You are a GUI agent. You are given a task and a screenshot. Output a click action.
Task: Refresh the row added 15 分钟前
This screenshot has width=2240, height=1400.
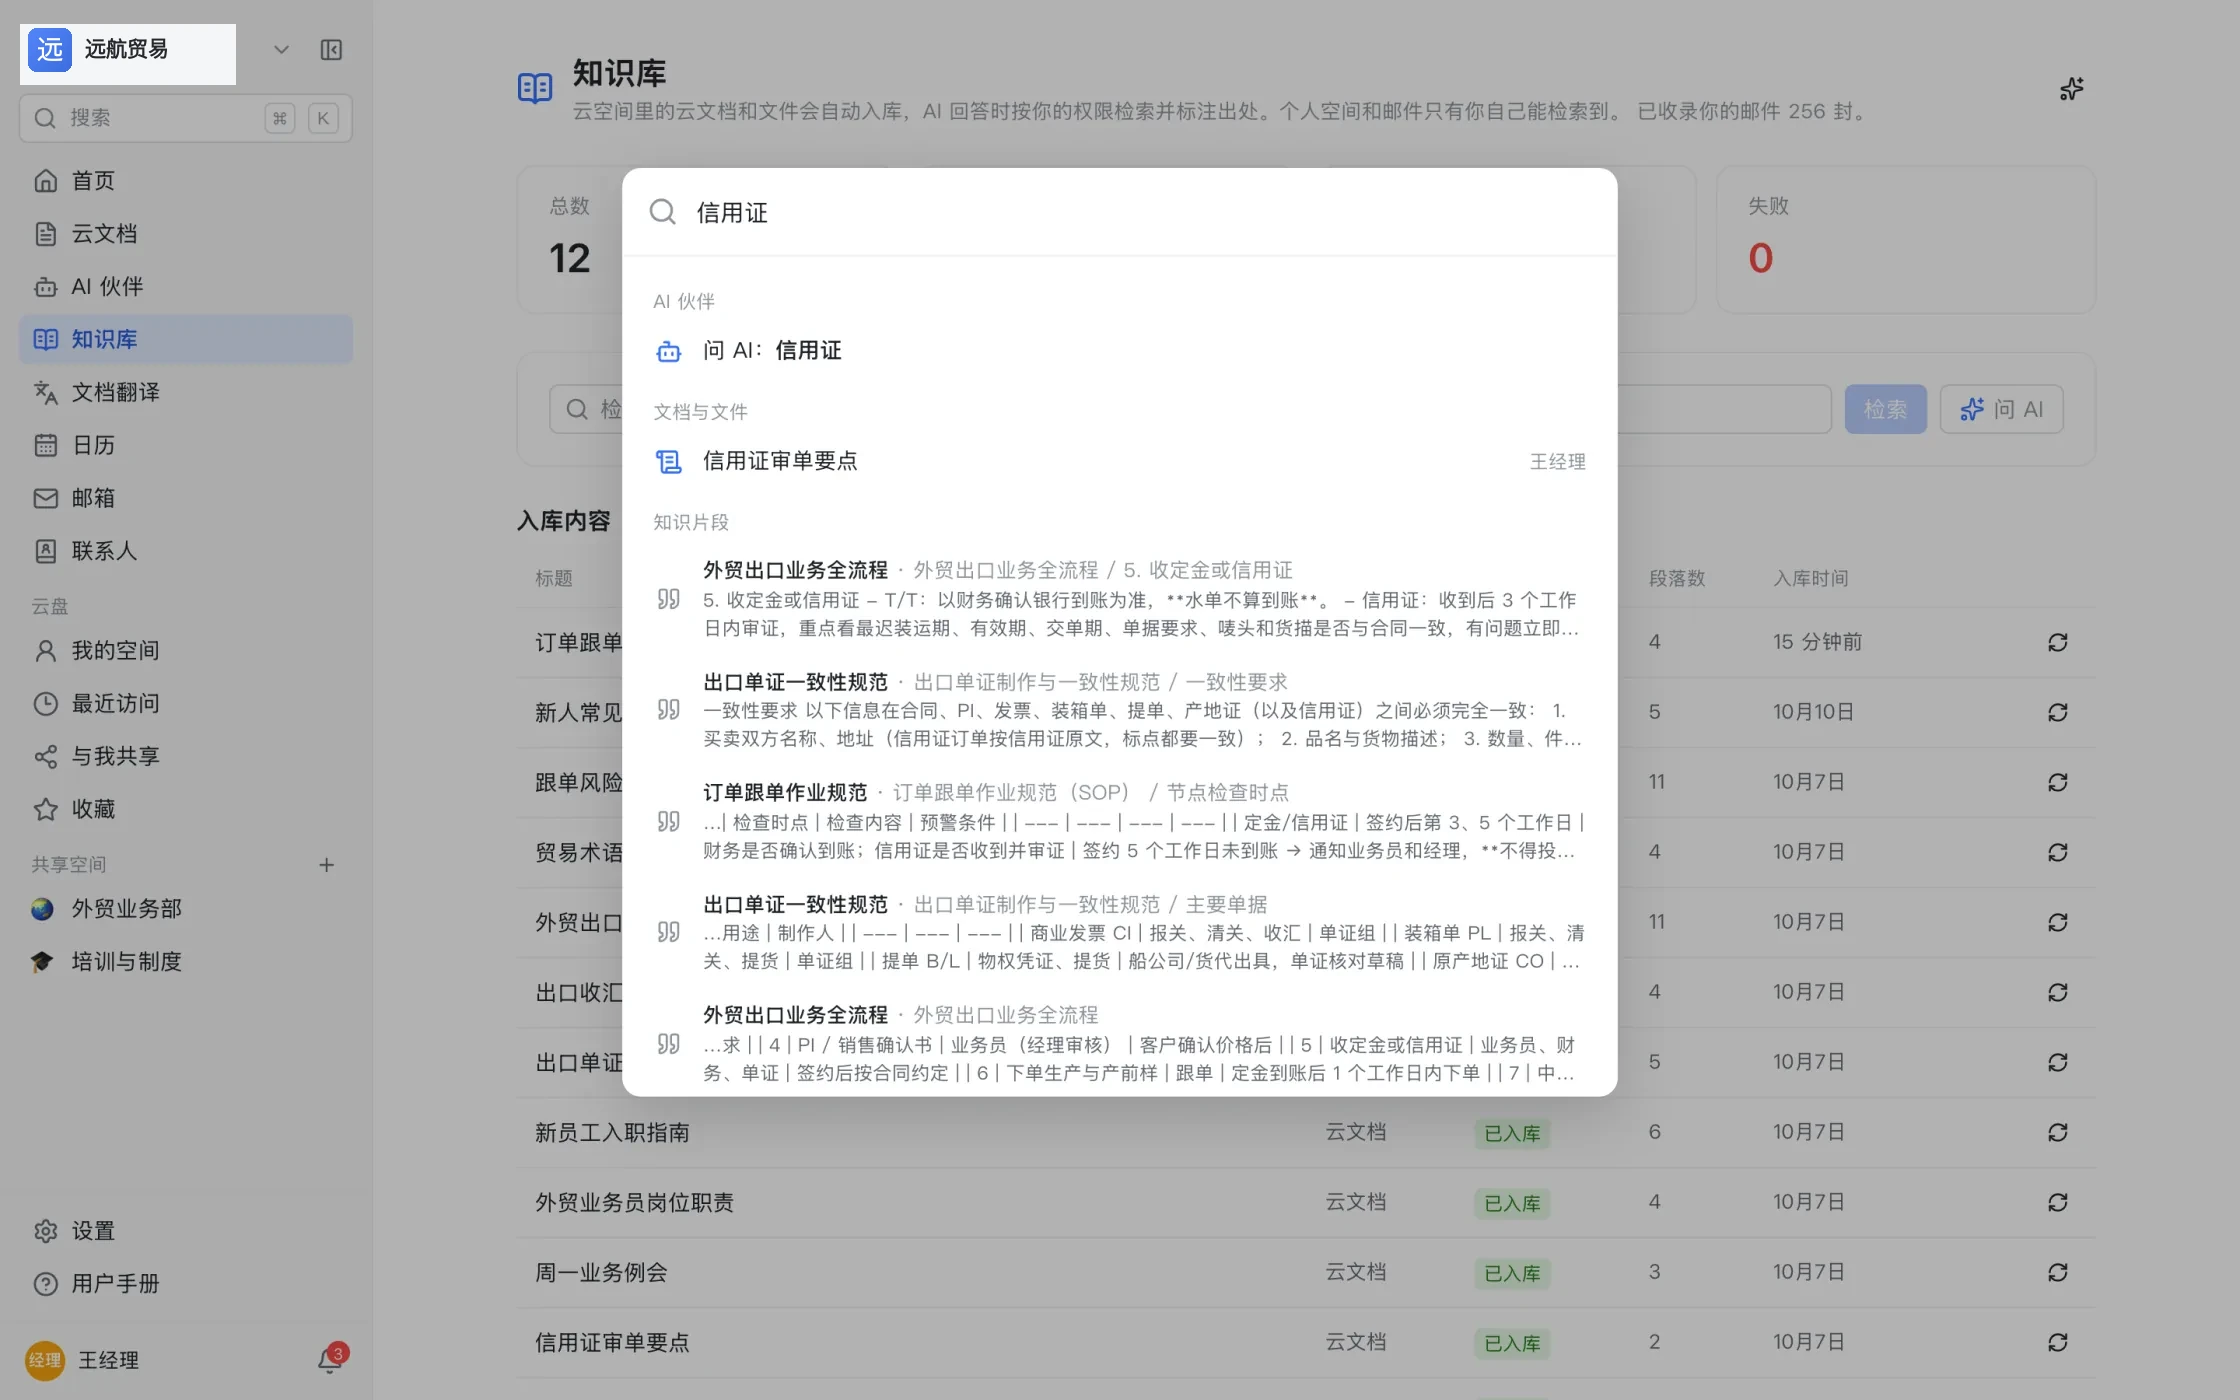tap(2057, 642)
